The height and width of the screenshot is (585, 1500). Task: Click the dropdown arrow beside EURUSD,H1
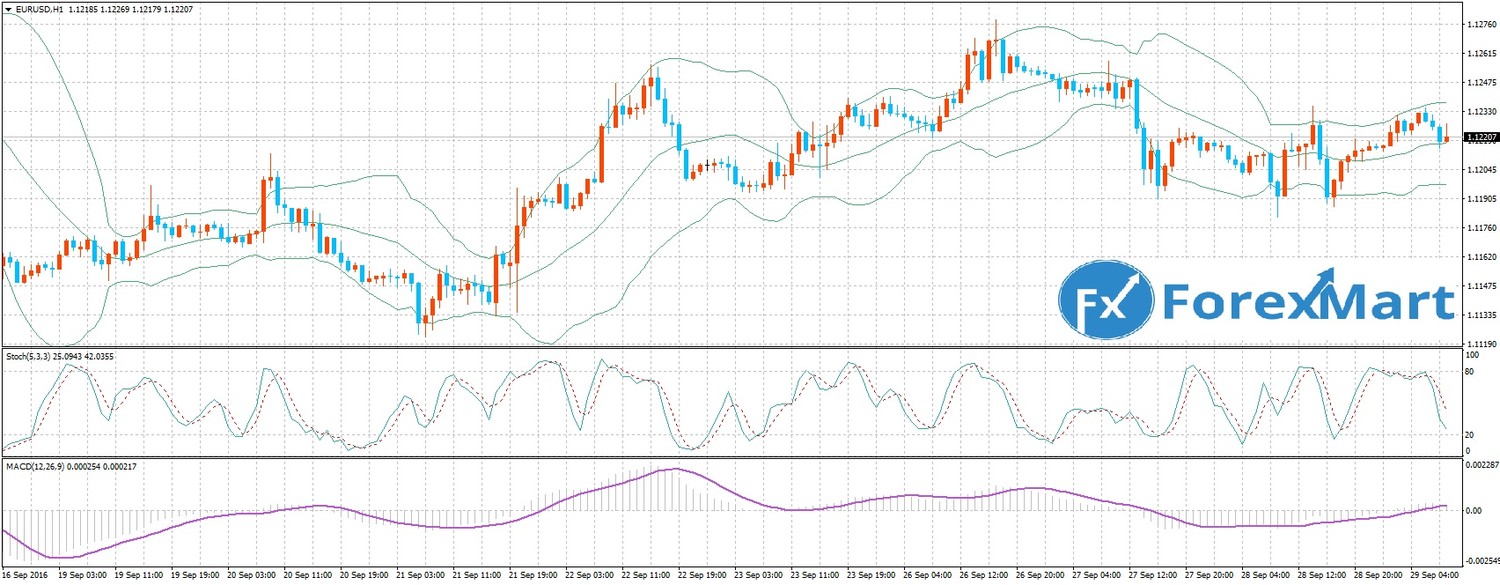click(7, 10)
